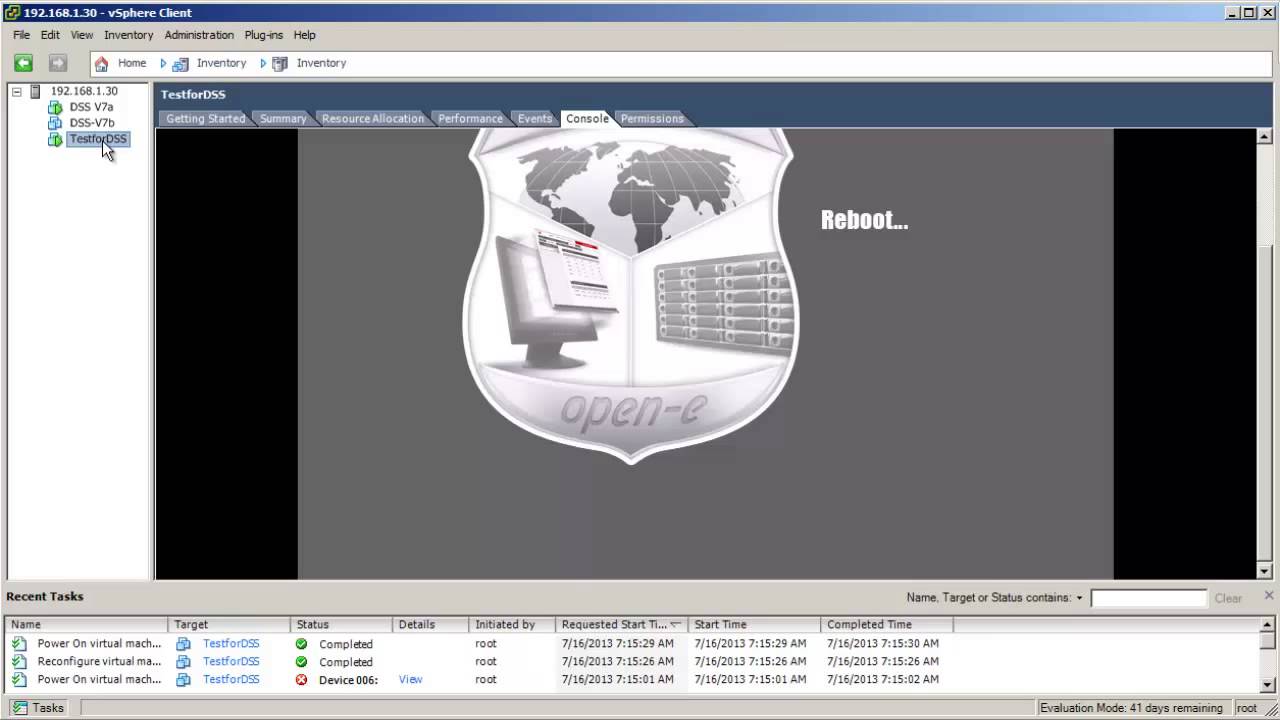This screenshot has height=720, width=1280.
Task: Open the Plug-ins menu
Action: [264, 35]
